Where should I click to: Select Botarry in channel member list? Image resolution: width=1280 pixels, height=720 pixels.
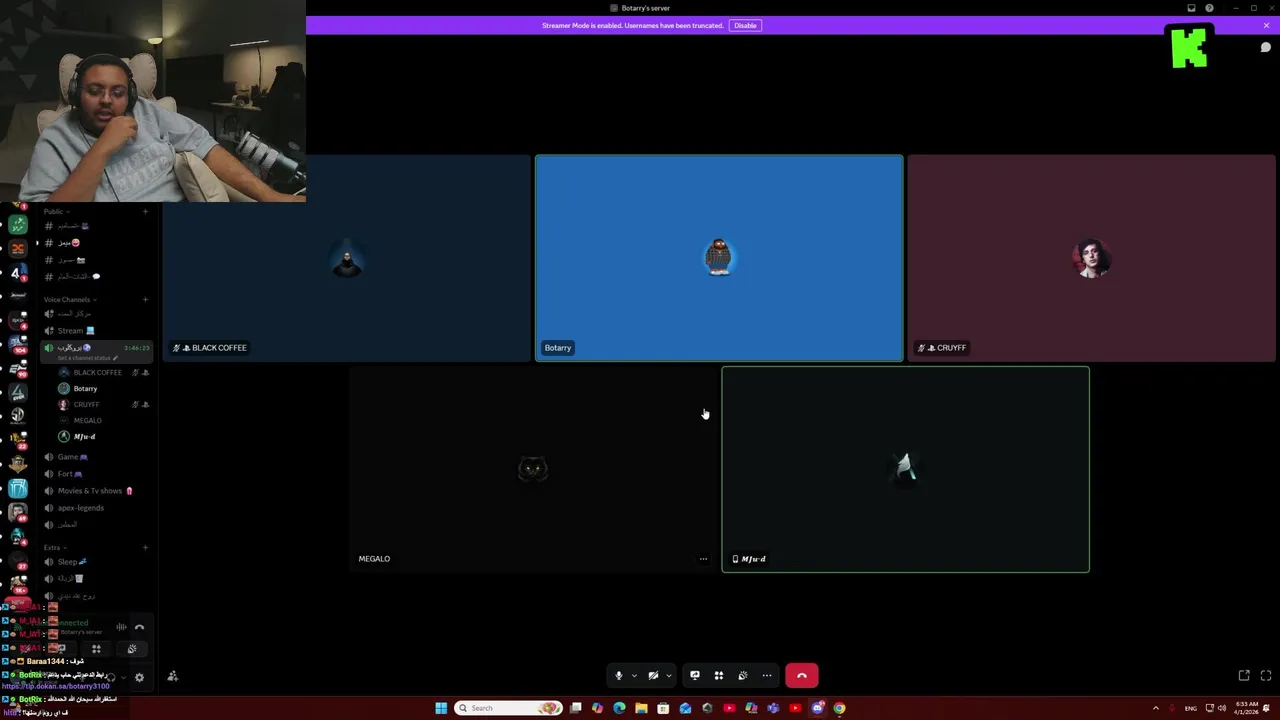pos(105,389)
